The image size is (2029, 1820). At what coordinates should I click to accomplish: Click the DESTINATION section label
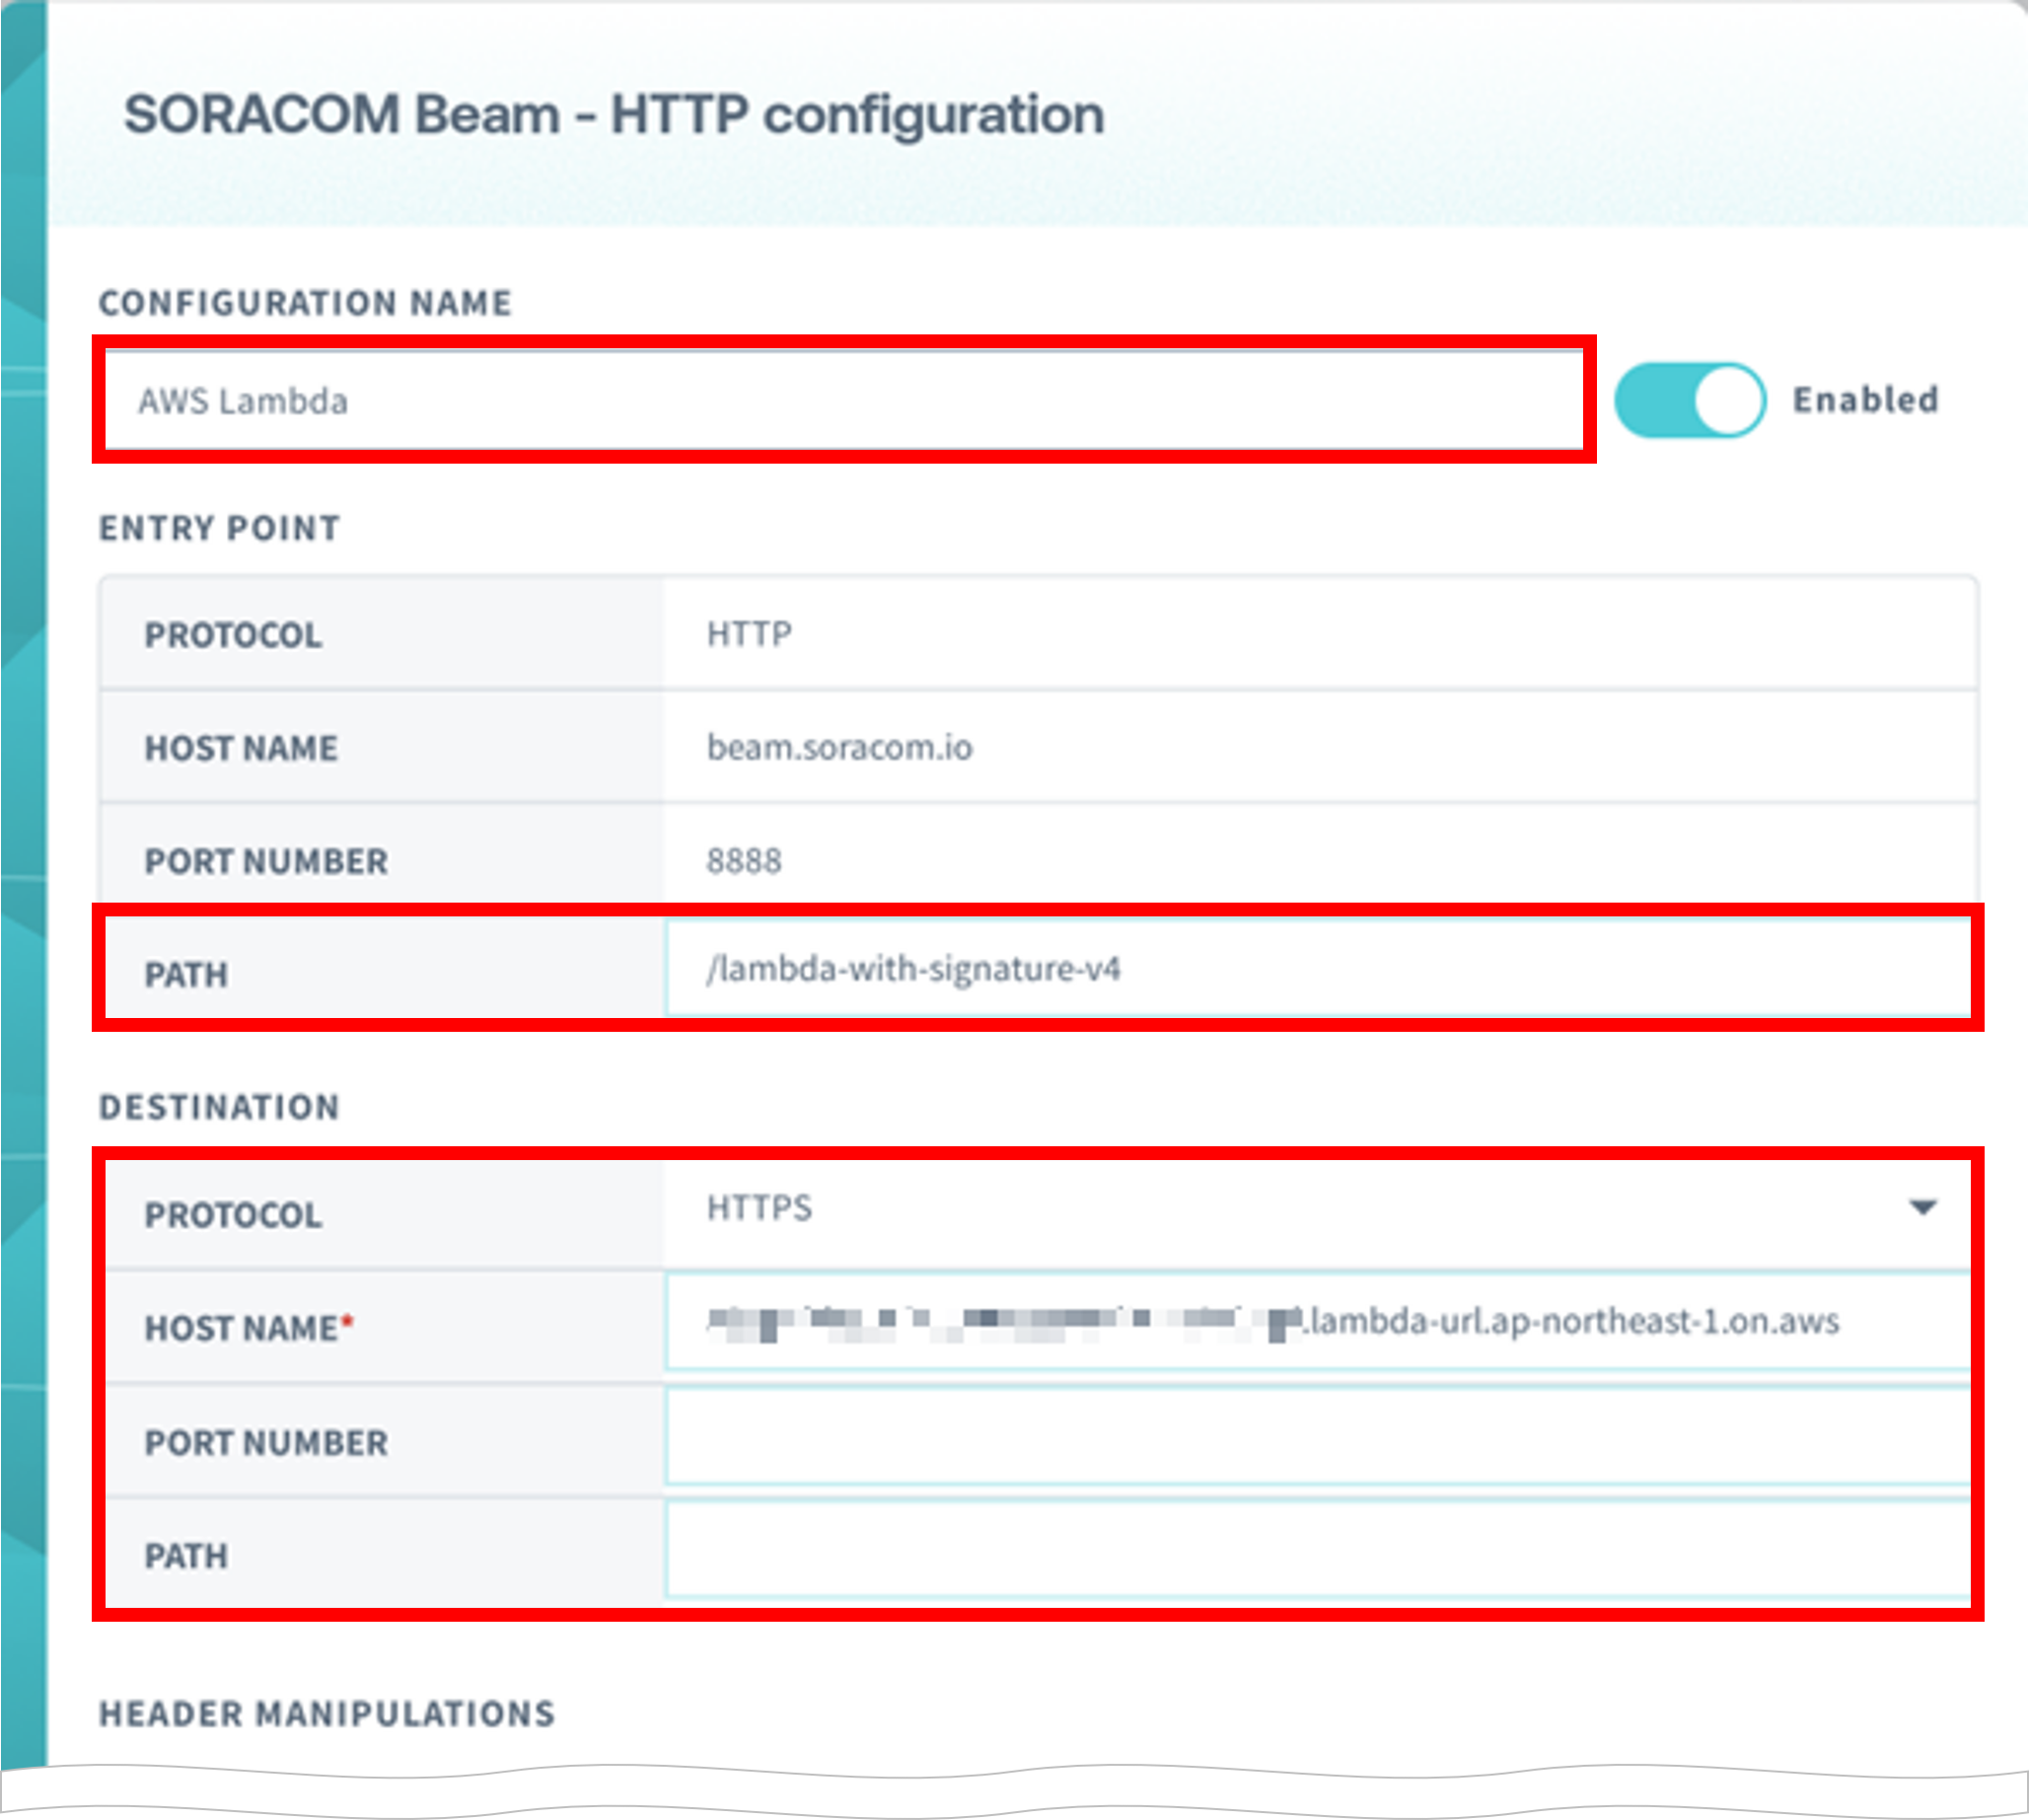pyautogui.click(x=219, y=1106)
